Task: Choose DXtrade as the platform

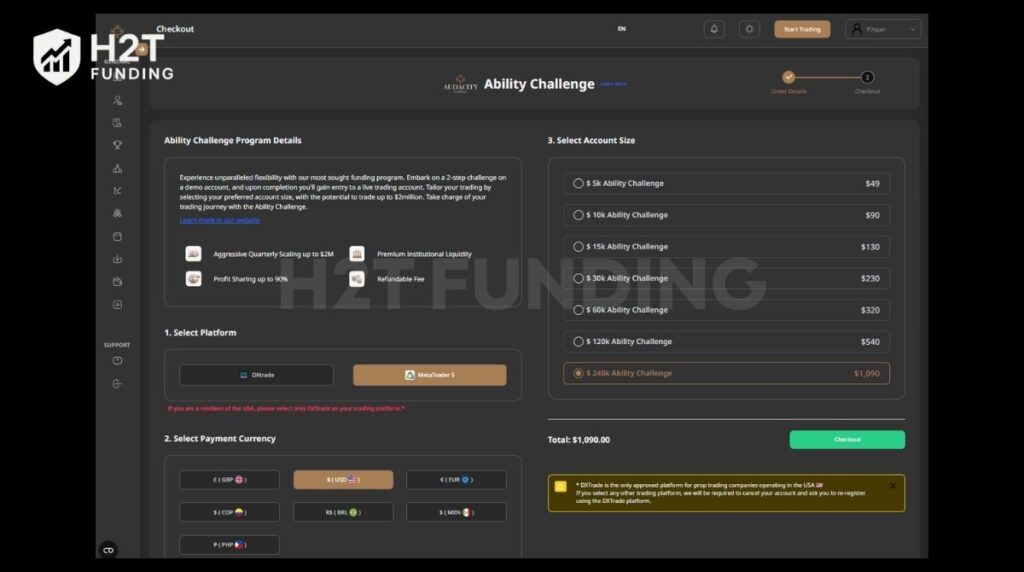Action: [x=256, y=375]
